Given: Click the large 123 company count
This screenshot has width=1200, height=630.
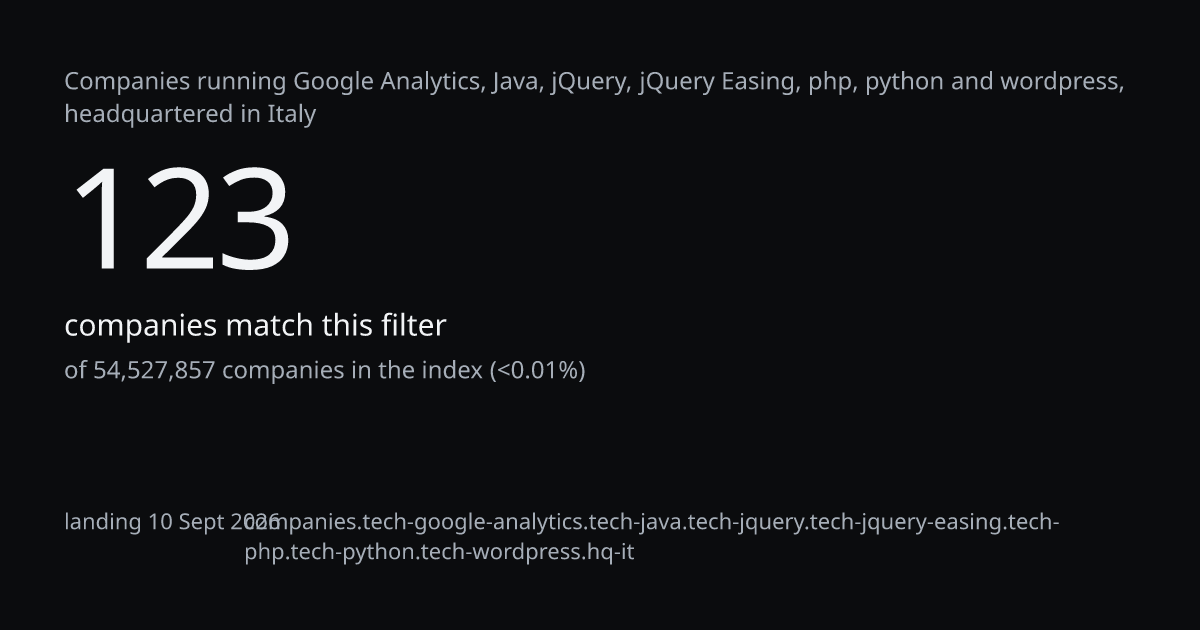Looking at the screenshot, I should coord(180,220).
